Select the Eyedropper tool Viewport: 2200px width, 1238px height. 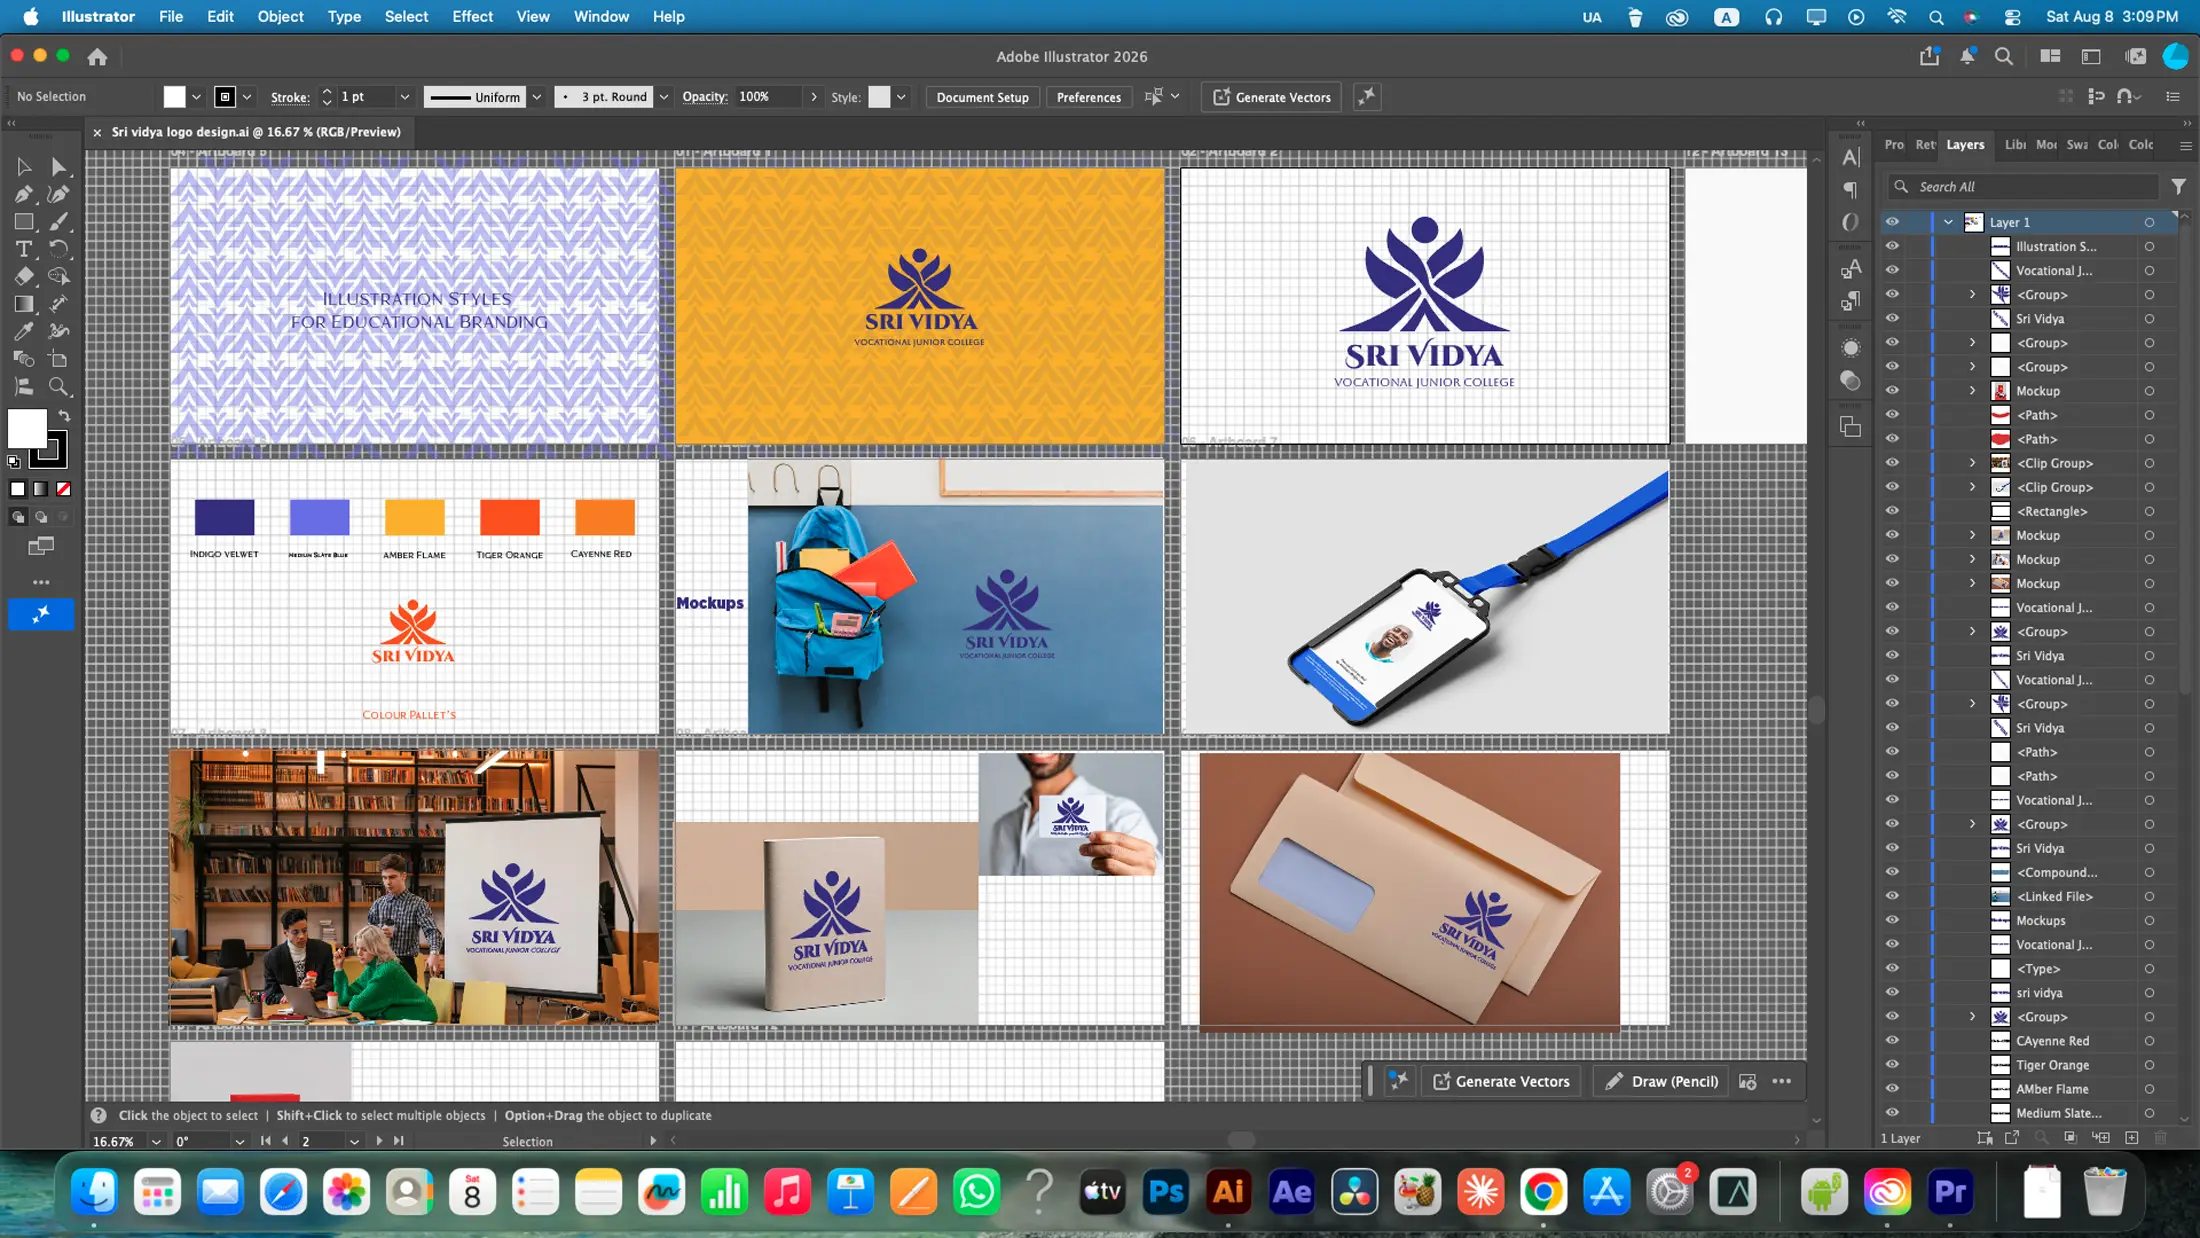tap(24, 332)
